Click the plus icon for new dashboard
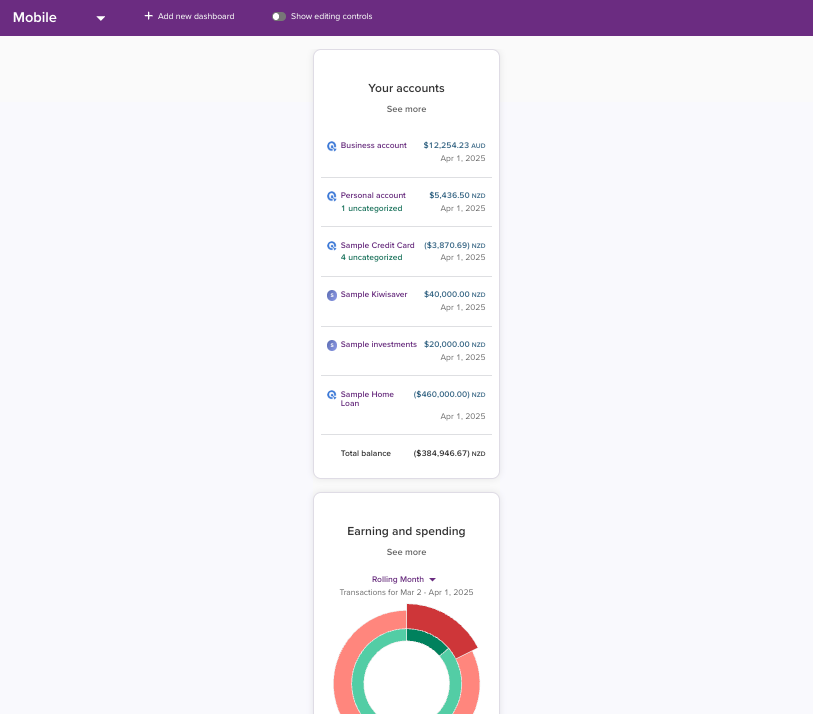The image size is (813, 714). pos(148,16)
